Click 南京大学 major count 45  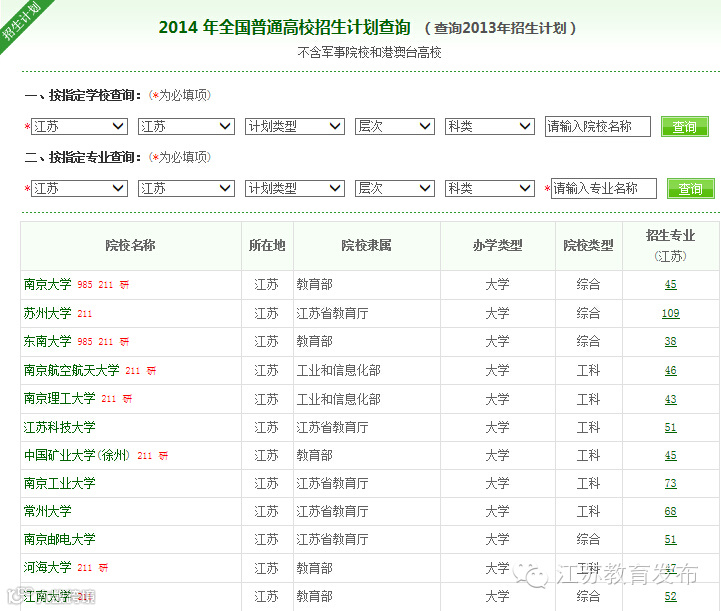670,285
